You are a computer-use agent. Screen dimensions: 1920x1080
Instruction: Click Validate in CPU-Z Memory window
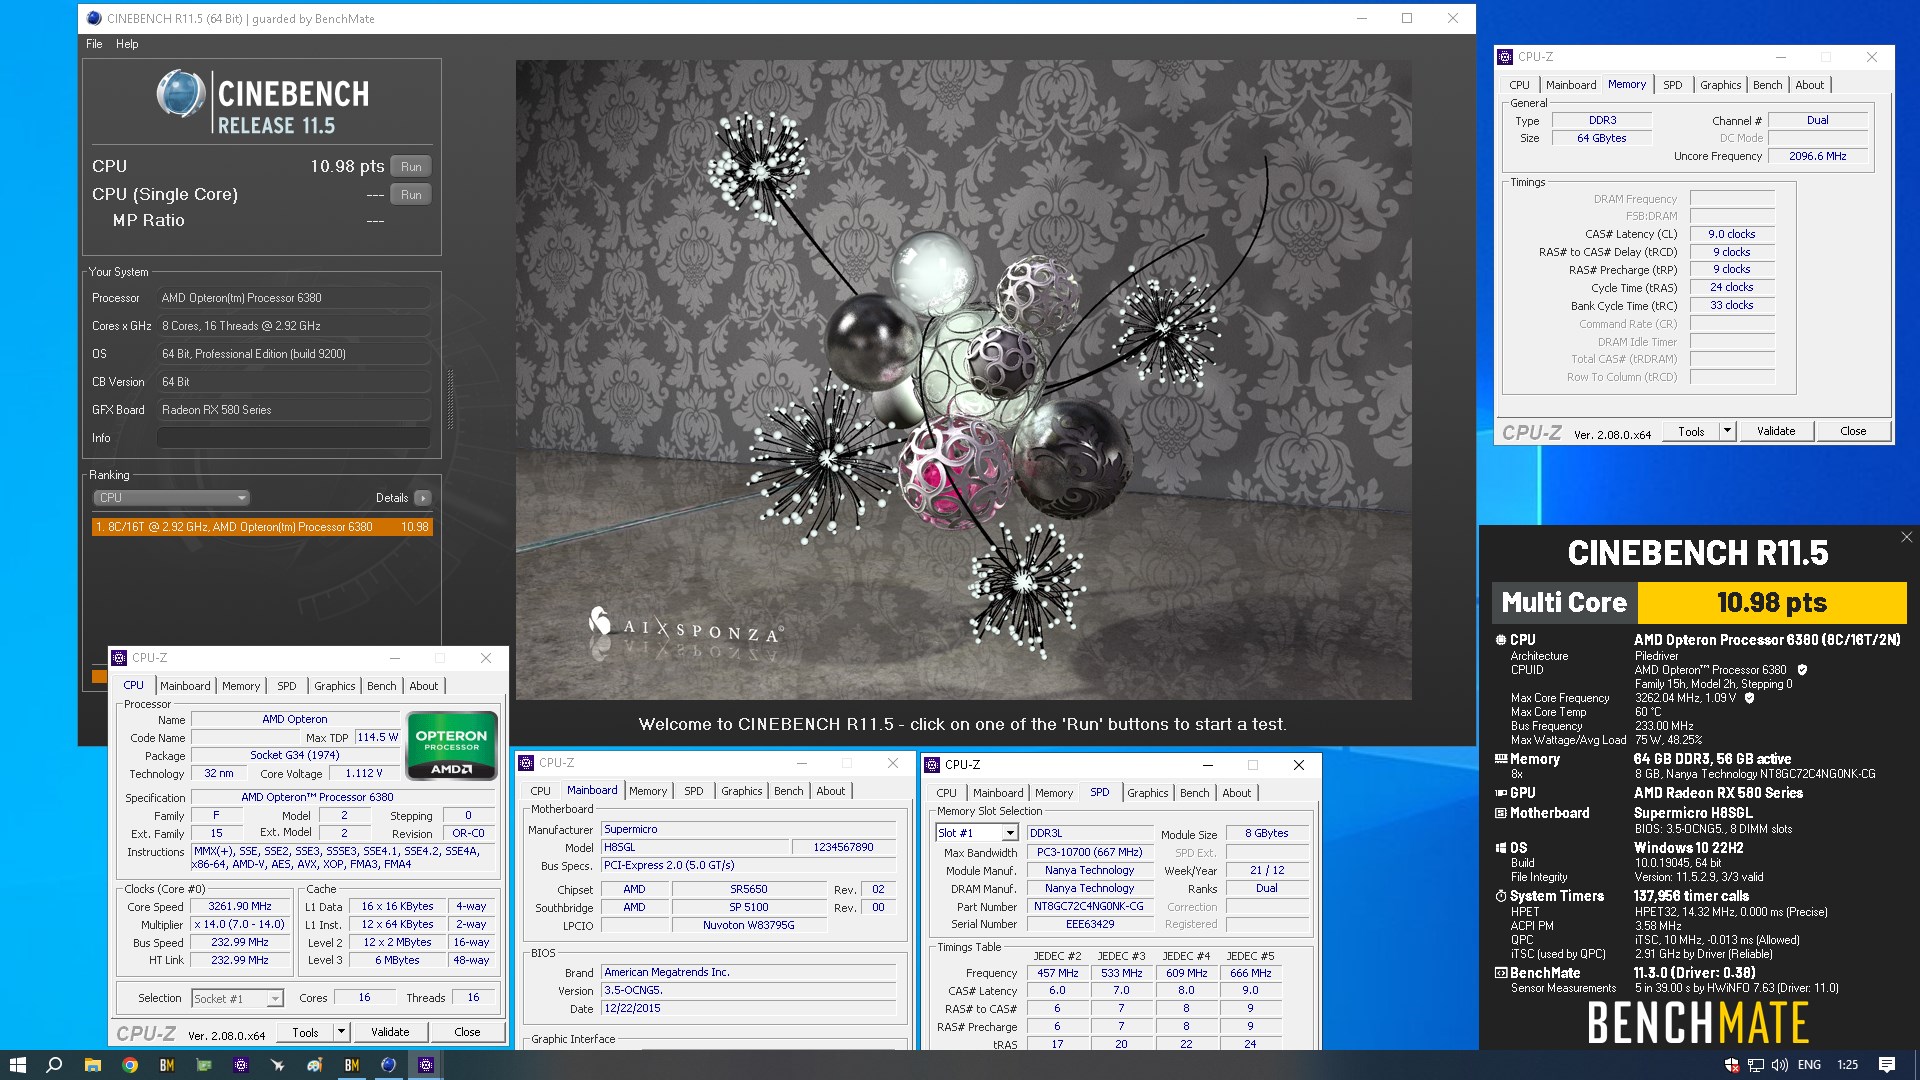[1776, 431]
